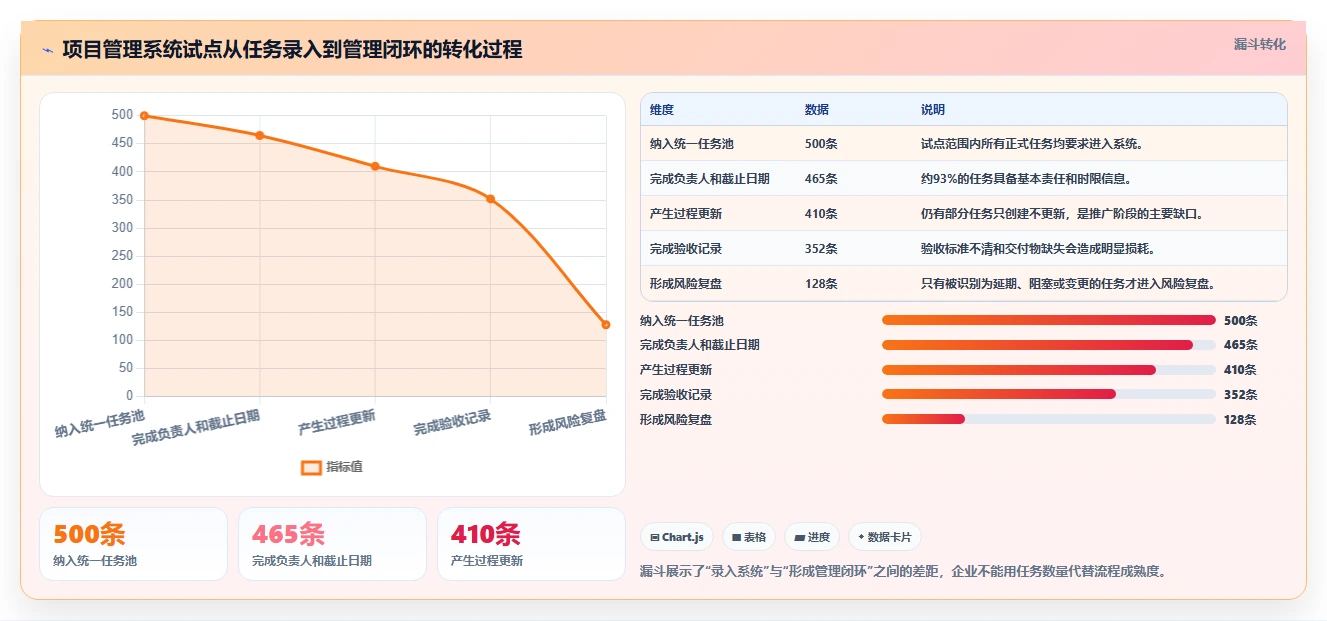Click the 漏斗转化 badge in the header

coord(1259,44)
